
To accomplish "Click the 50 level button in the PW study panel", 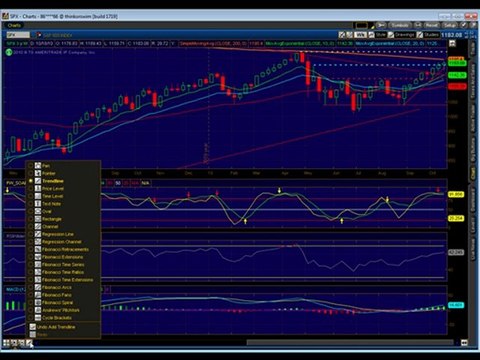I will [x=118, y=183].
